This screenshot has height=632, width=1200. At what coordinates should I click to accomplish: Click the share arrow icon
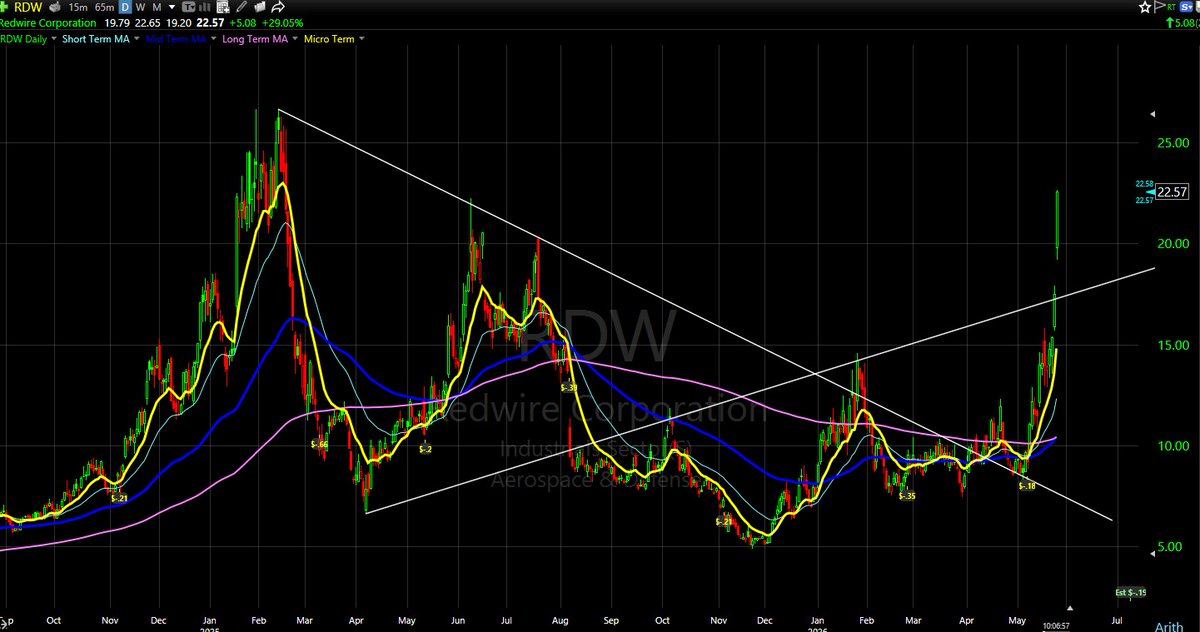(x=278, y=7)
